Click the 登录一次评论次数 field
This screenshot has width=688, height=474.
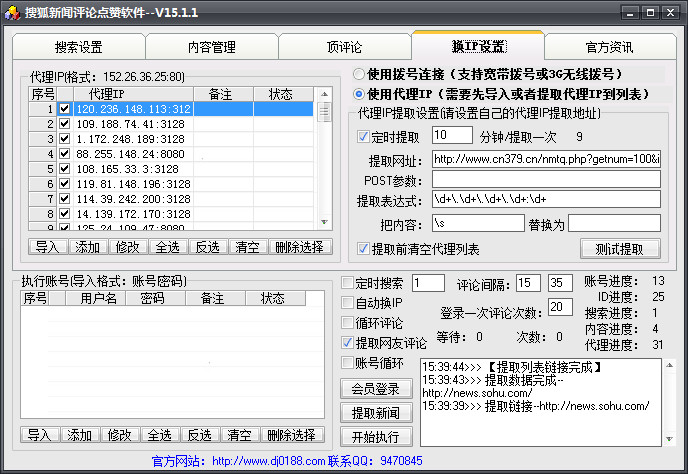[x=560, y=307]
